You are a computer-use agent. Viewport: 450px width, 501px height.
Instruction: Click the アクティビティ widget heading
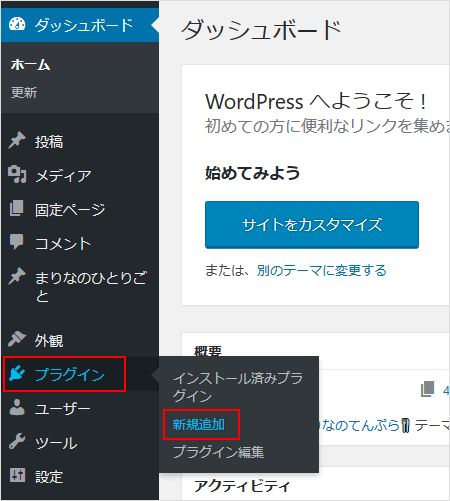[242, 486]
